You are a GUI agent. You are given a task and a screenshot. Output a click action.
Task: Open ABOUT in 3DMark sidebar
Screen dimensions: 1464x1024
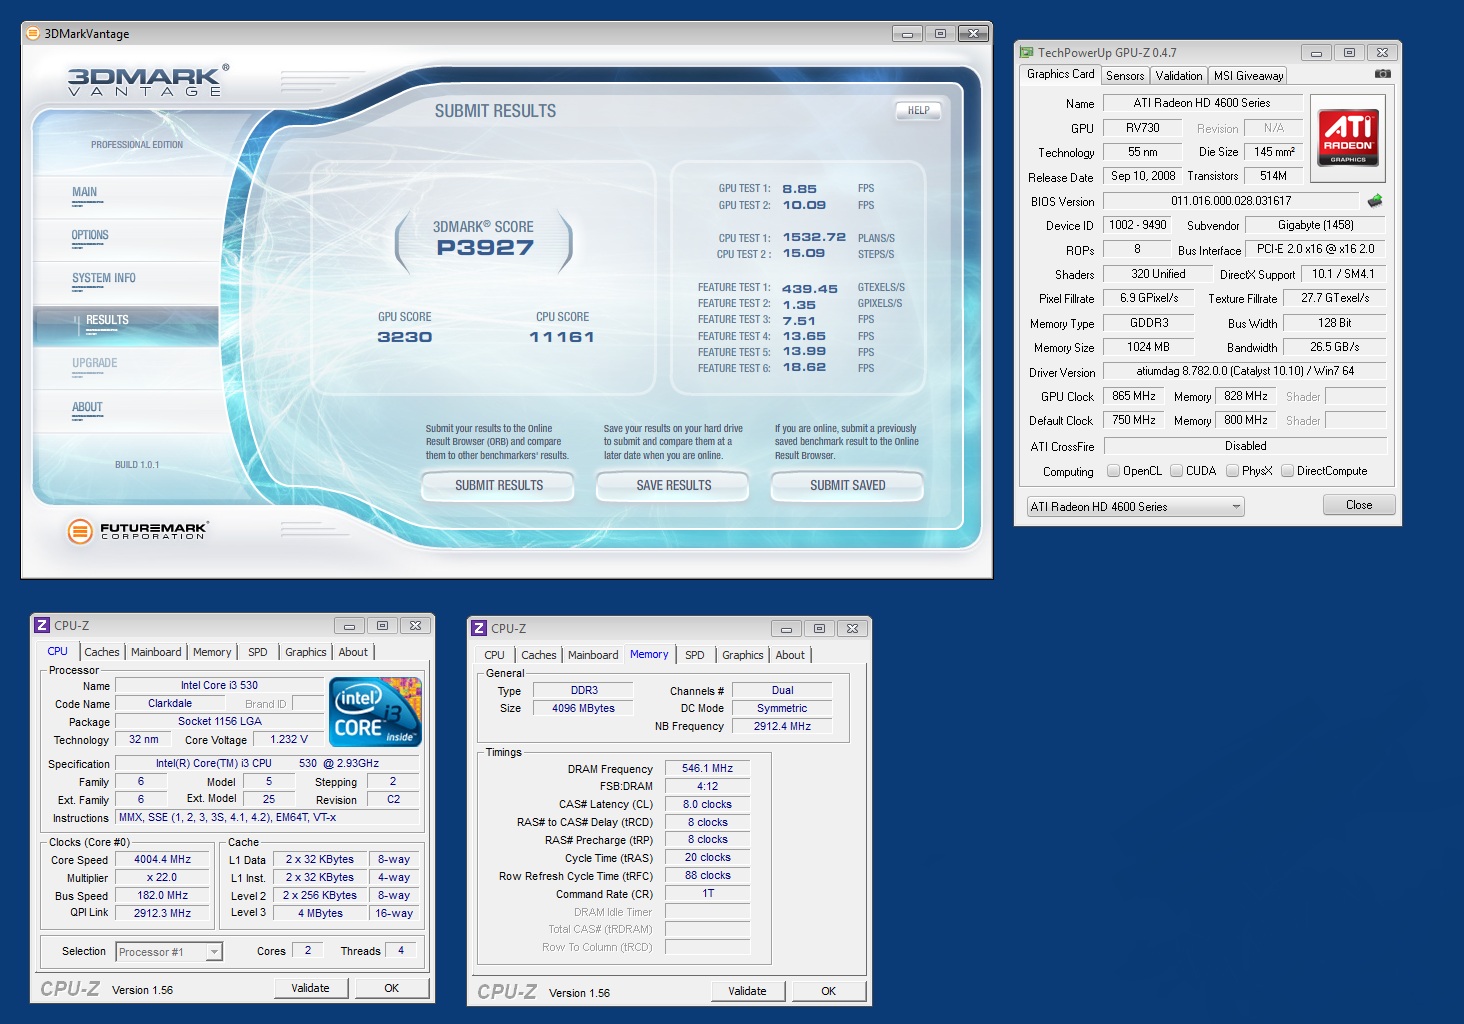[x=126, y=410]
